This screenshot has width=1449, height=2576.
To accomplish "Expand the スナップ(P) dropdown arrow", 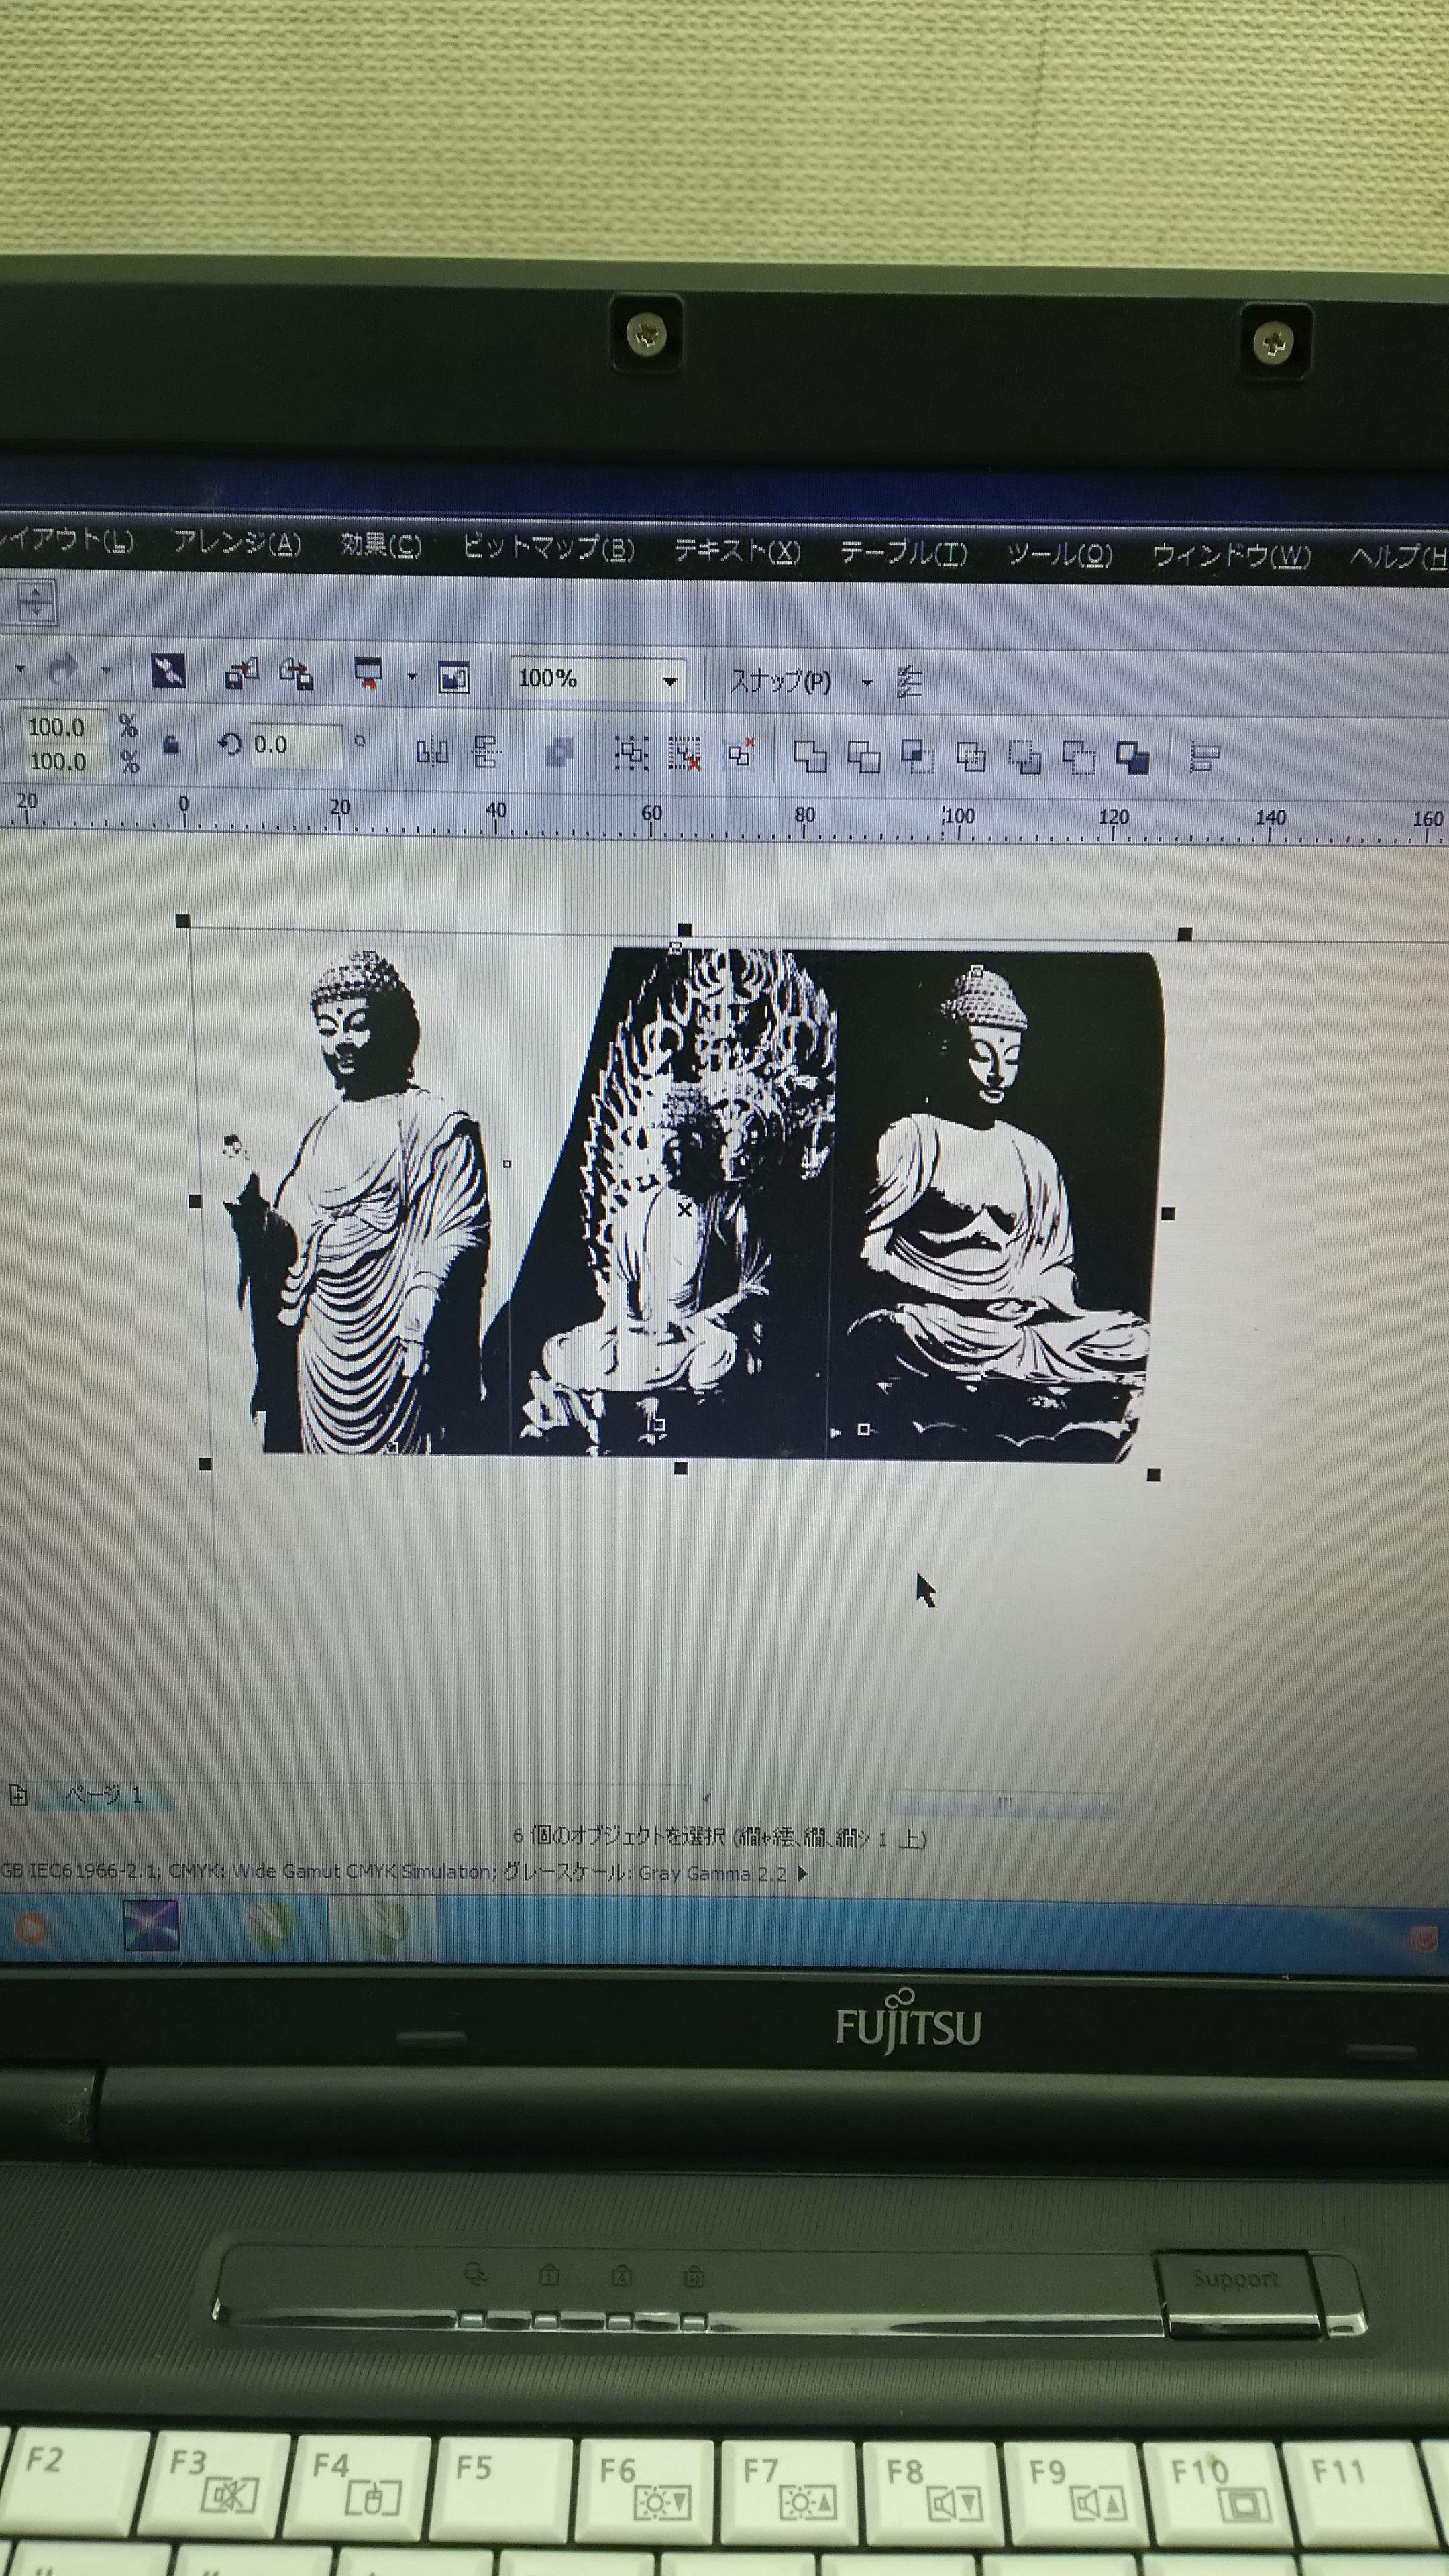I will 867,683.
